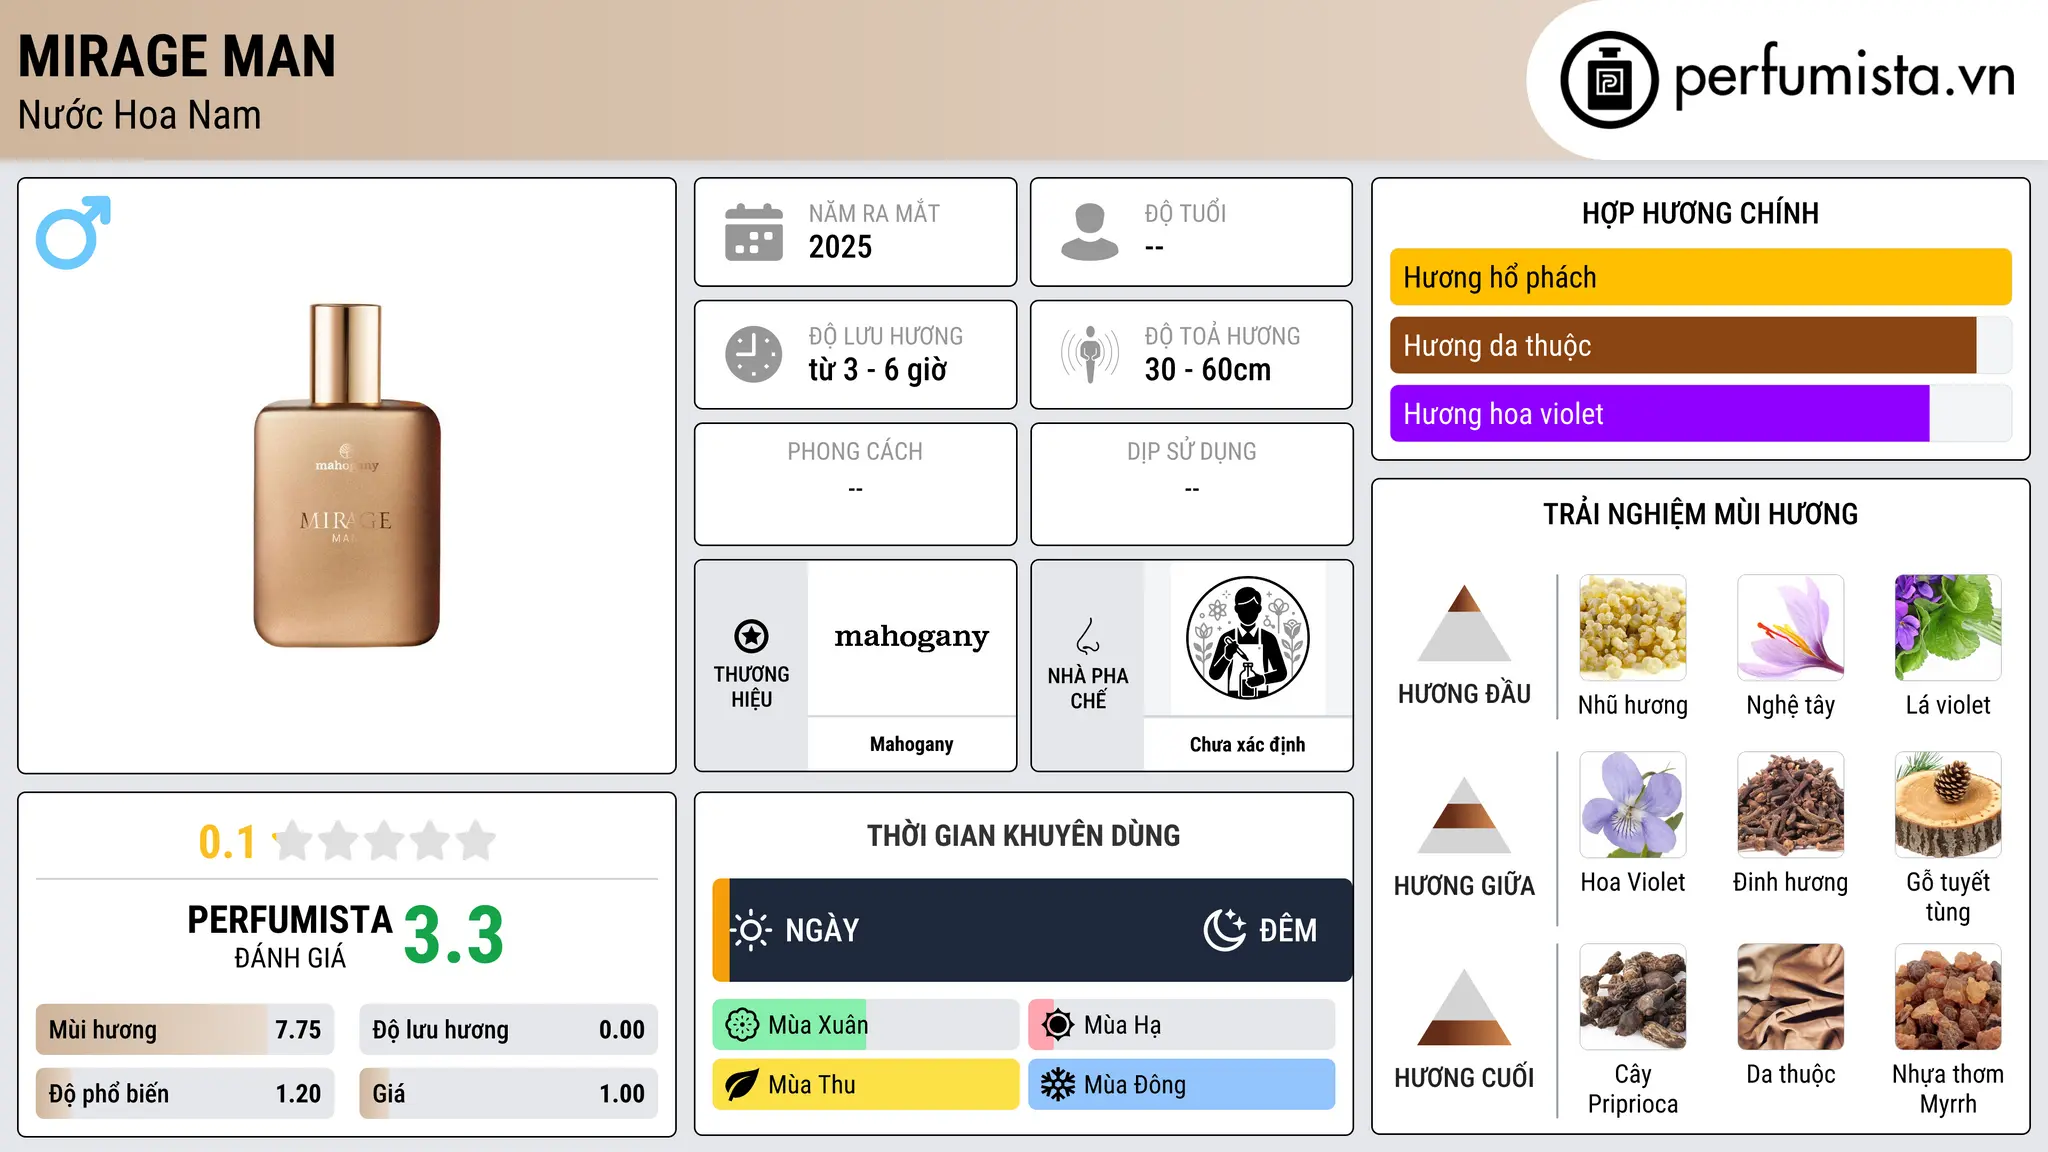Open the Nhựa thơm Myrrh note image

pos(1948,997)
